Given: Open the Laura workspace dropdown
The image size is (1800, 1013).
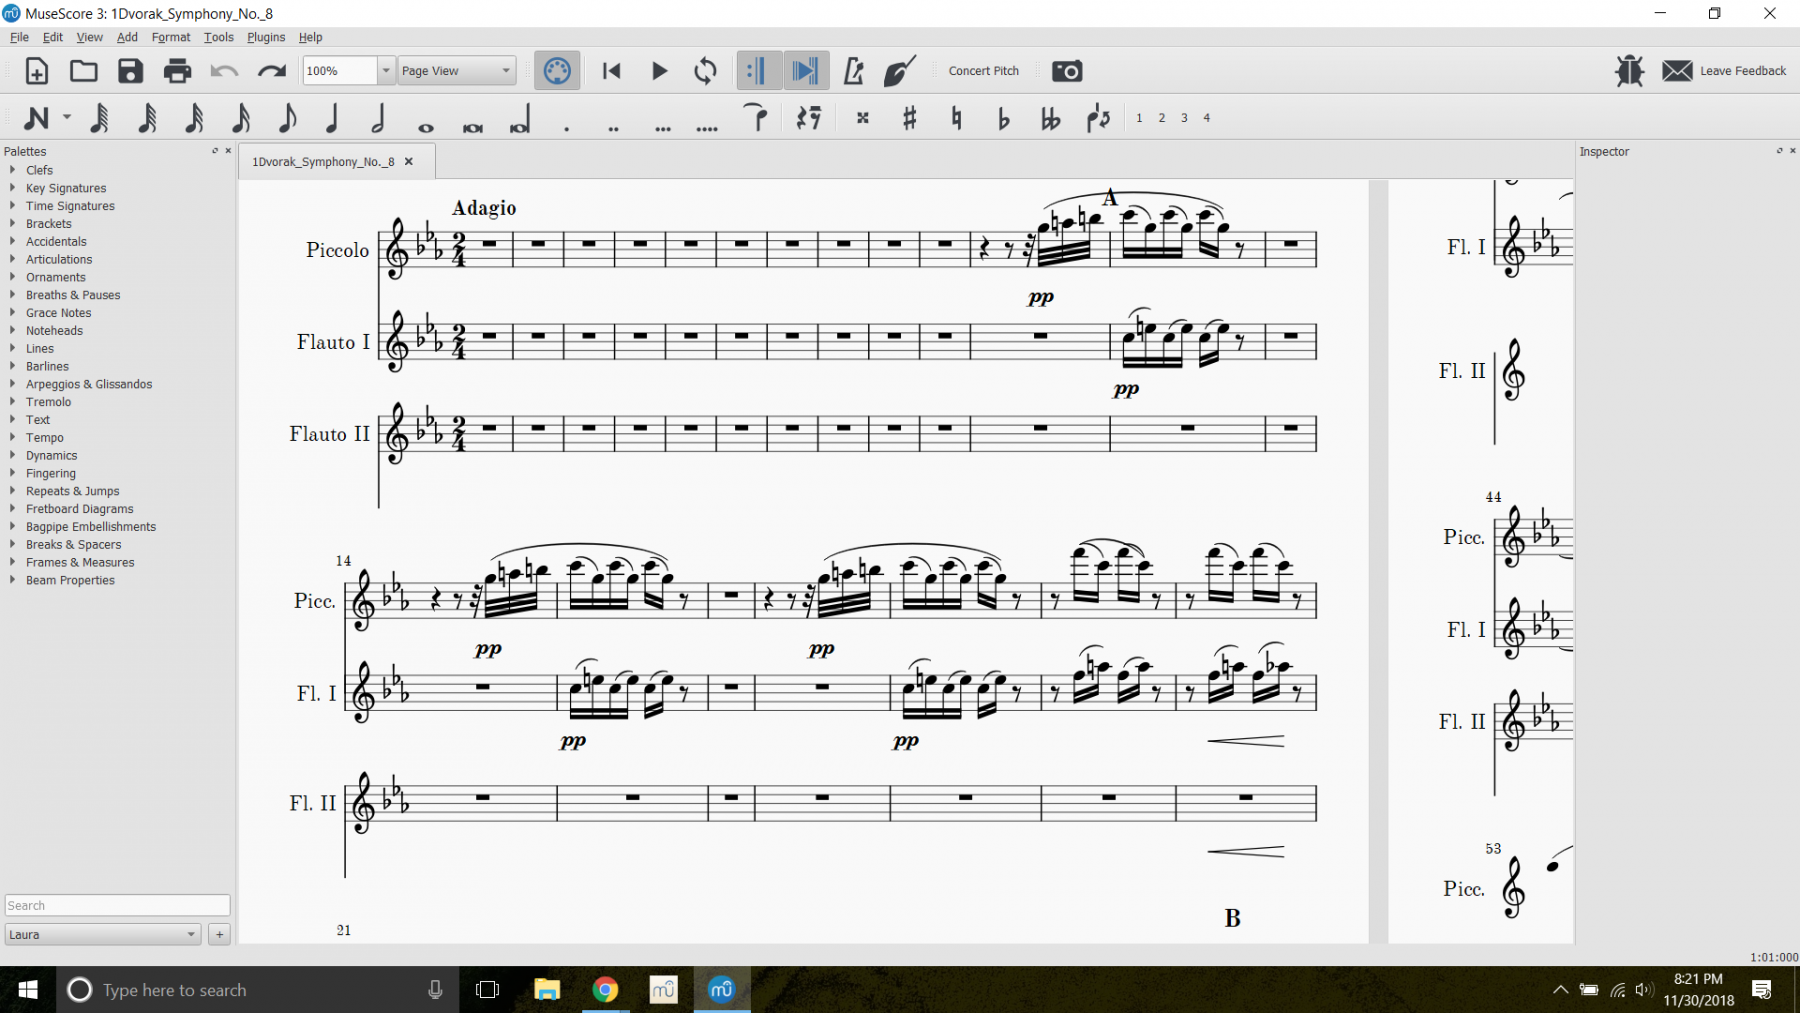Looking at the screenshot, I should pyautogui.click(x=103, y=934).
